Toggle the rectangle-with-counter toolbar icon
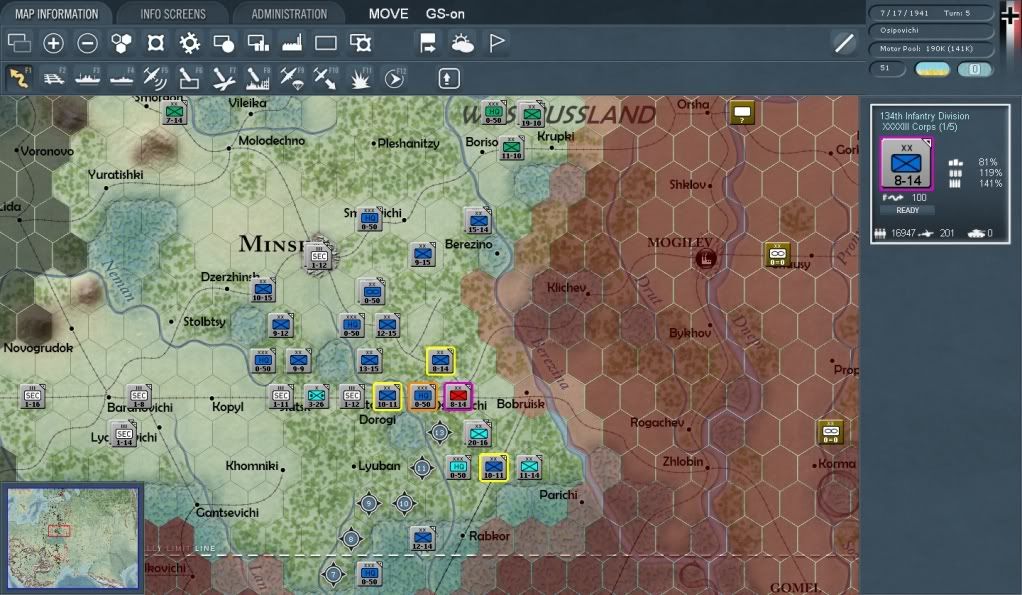 360,43
